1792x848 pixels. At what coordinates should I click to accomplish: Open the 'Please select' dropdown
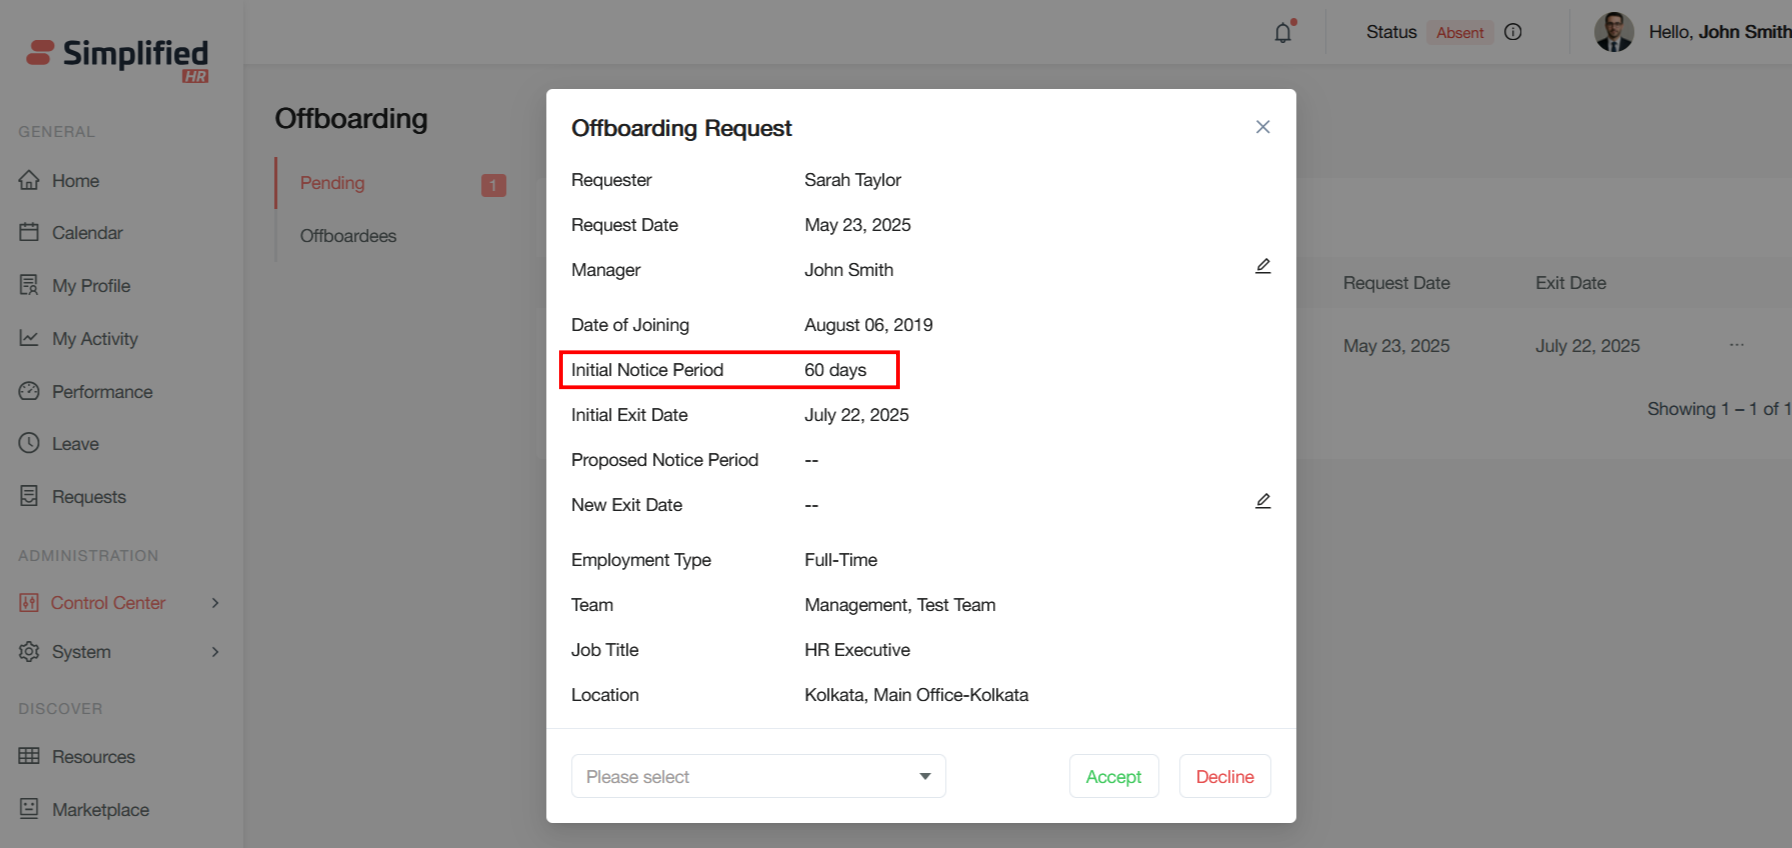pos(758,777)
